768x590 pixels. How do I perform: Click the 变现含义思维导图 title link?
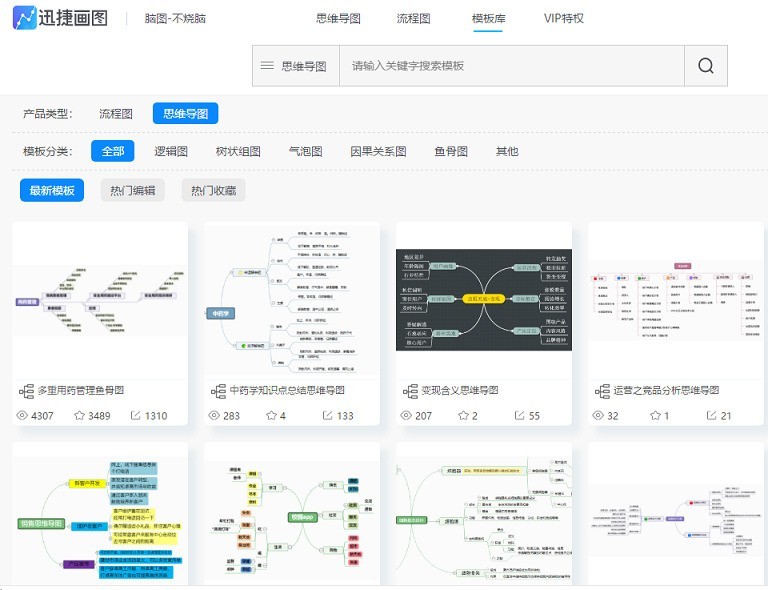coord(460,390)
